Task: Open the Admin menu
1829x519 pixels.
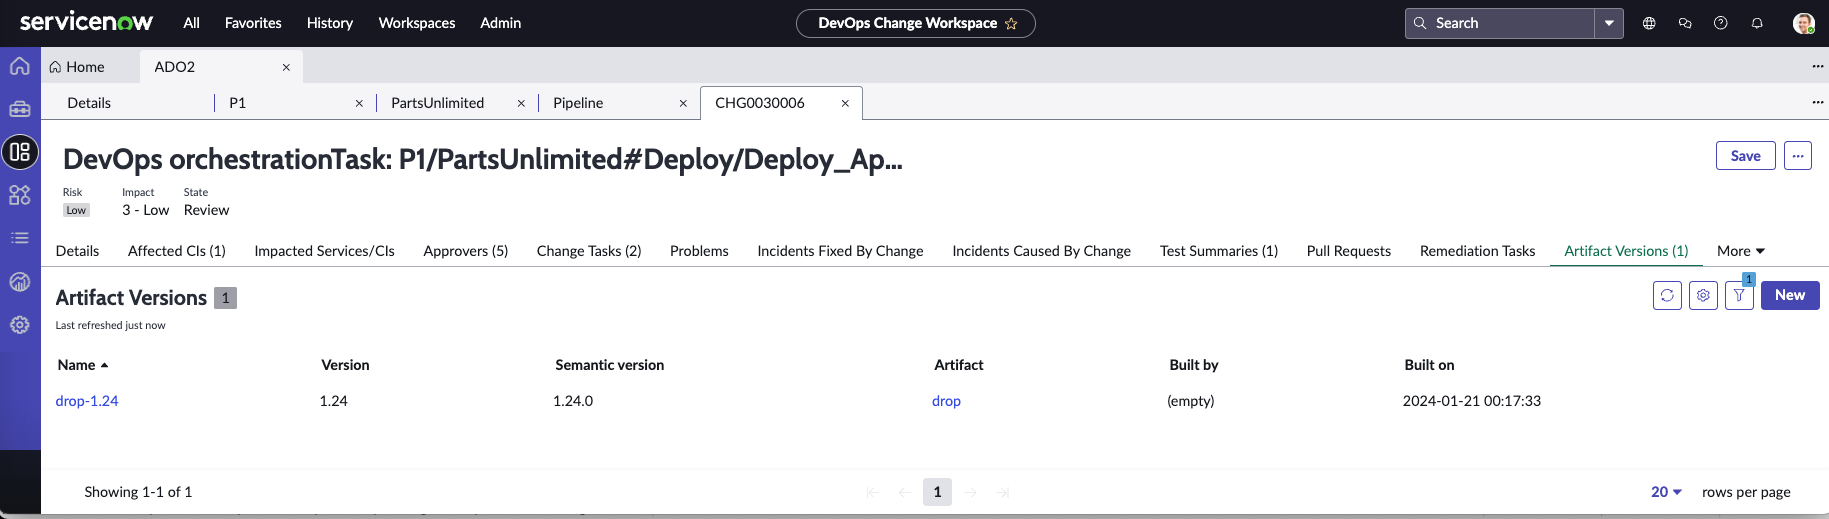Action: coord(501,23)
